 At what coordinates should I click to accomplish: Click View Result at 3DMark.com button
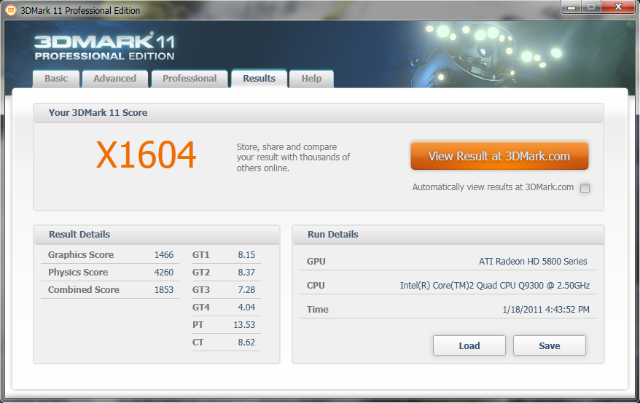coord(499,156)
